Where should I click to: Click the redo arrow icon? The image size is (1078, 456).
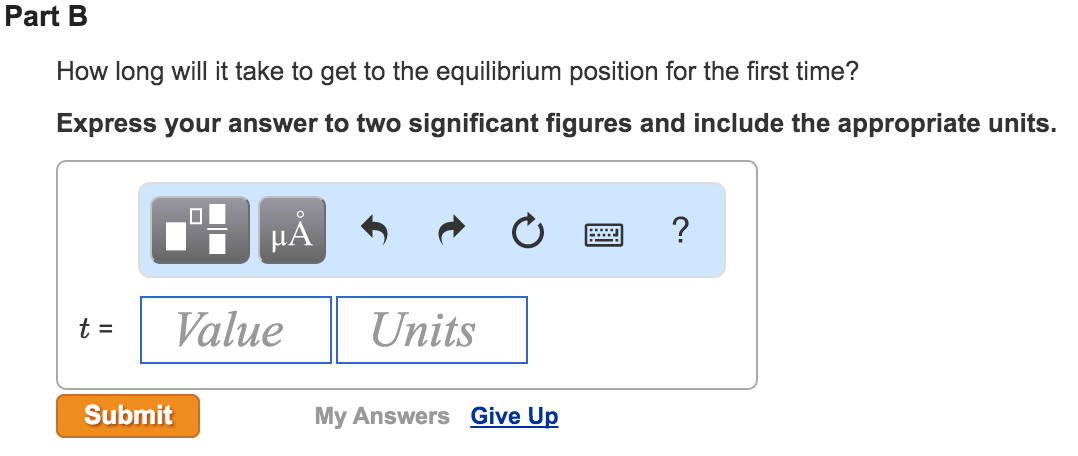click(x=452, y=230)
